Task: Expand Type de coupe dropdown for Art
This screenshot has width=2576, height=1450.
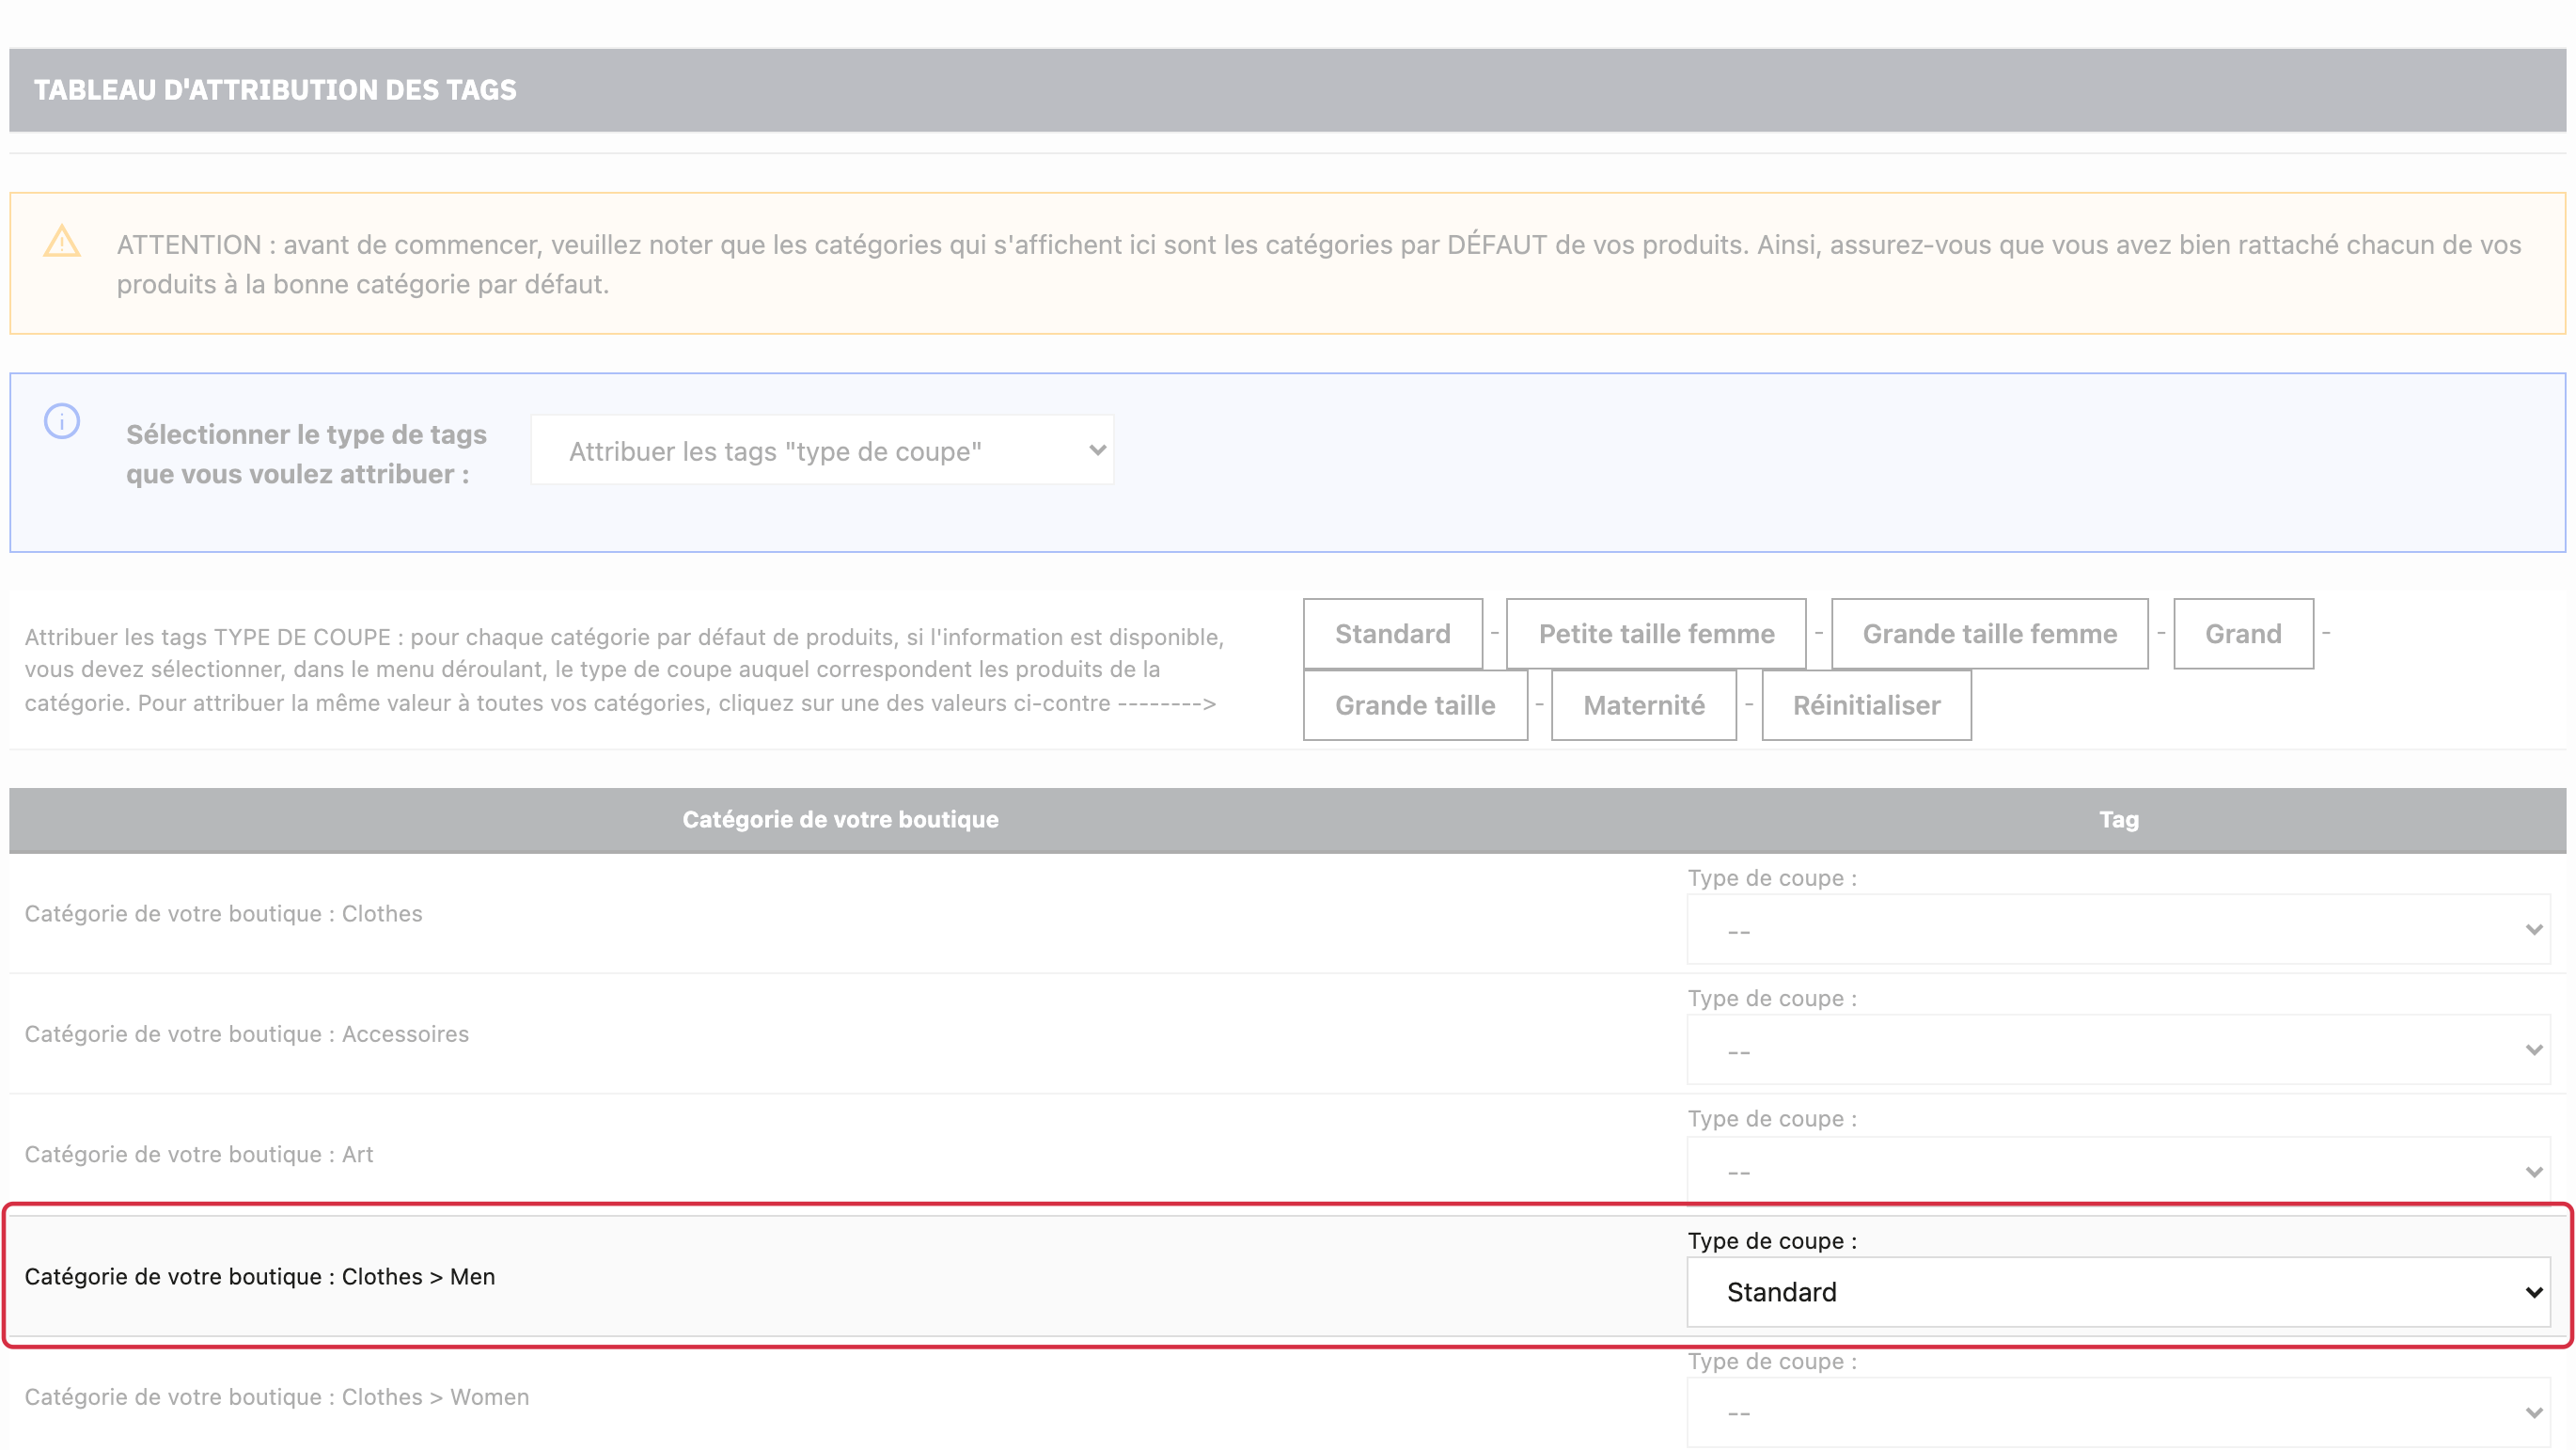Action: [2118, 1170]
